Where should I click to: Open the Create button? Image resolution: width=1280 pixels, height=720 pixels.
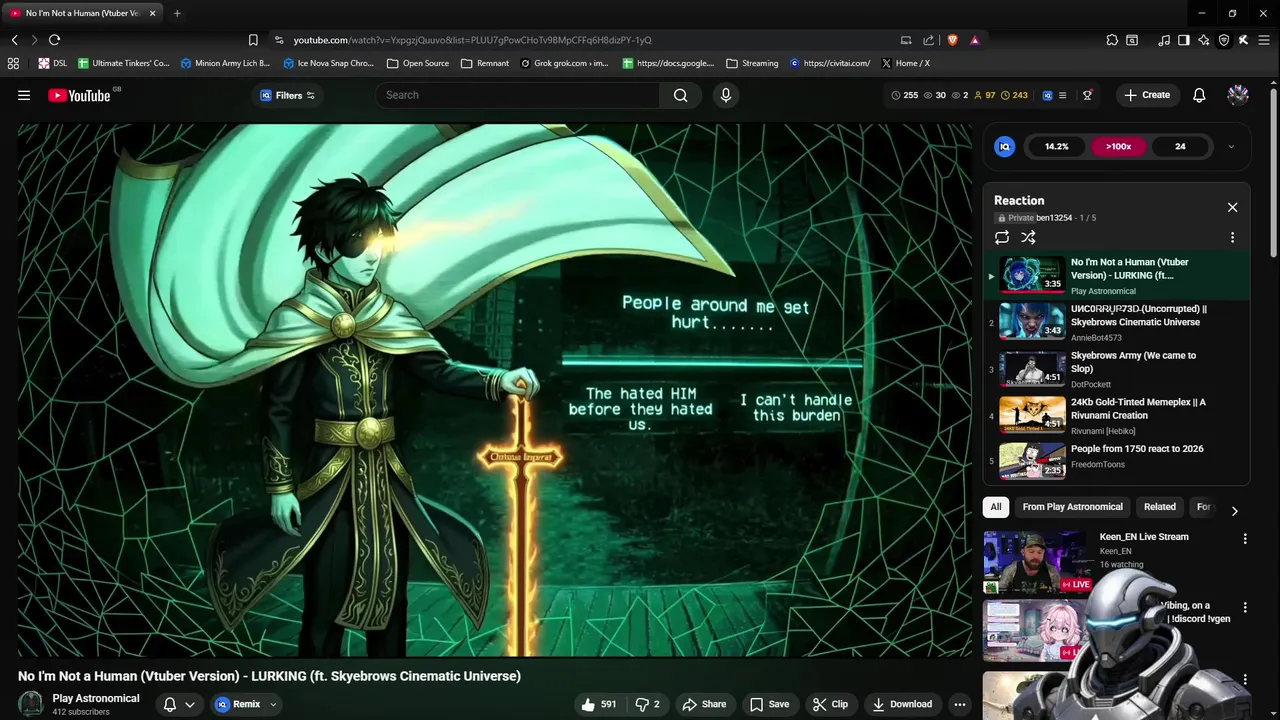point(1146,95)
